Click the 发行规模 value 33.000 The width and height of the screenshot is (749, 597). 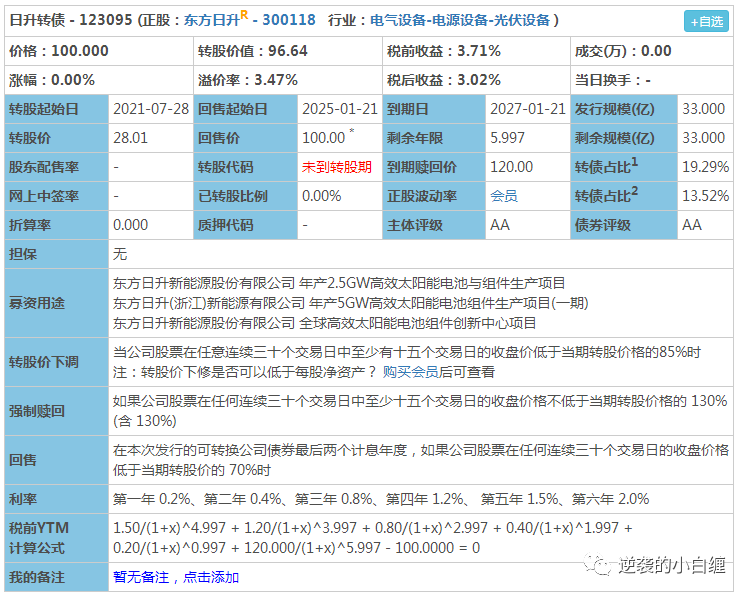click(x=704, y=109)
